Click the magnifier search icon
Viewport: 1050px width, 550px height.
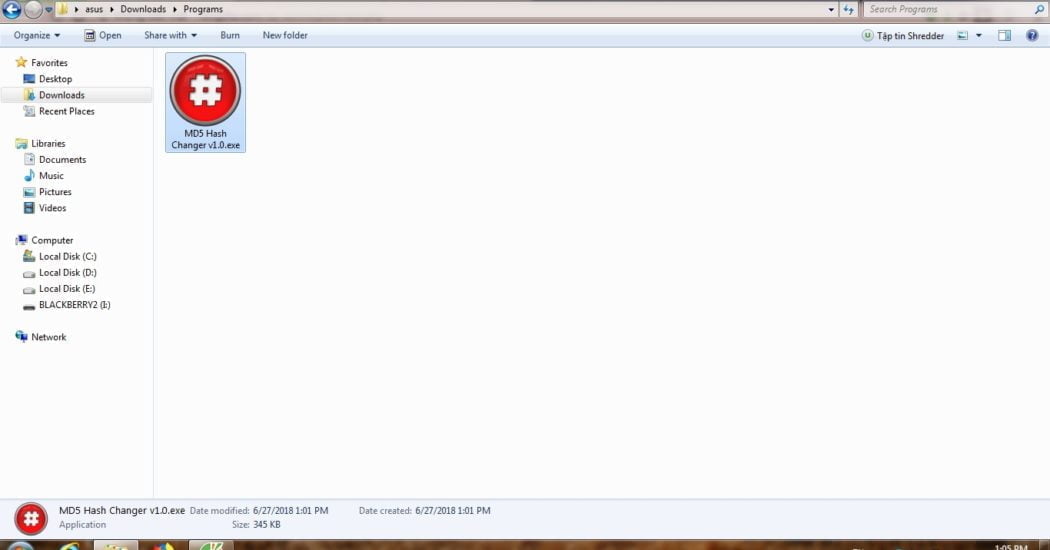coord(1039,9)
